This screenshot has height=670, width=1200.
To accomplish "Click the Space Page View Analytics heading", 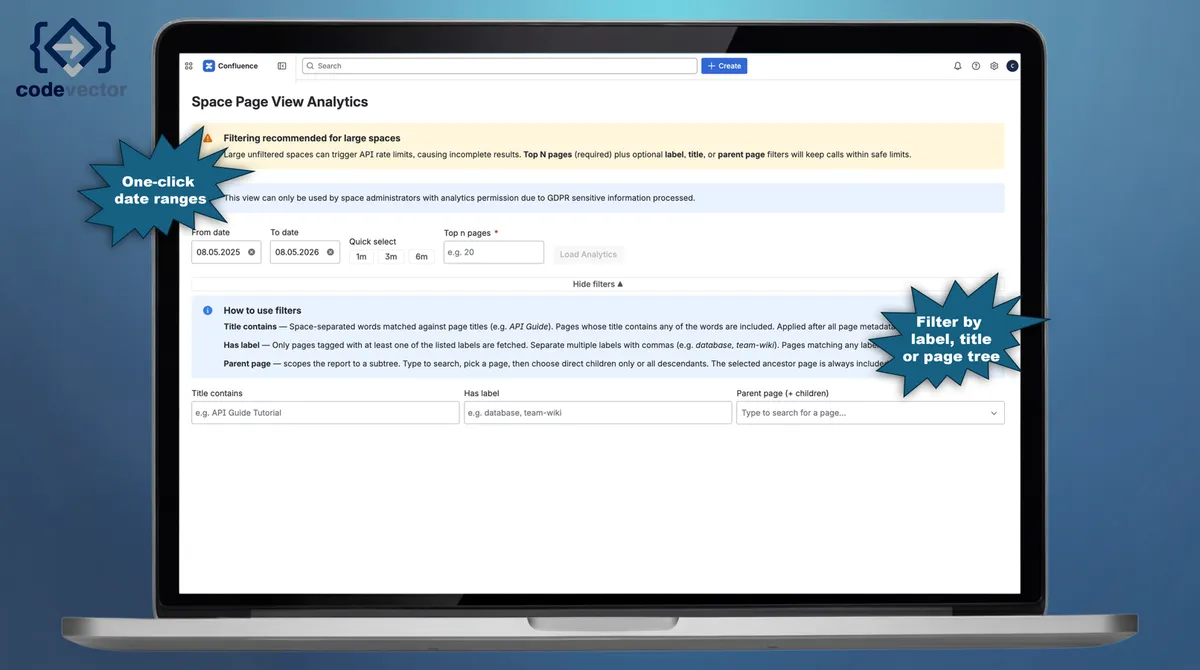I will point(280,102).
